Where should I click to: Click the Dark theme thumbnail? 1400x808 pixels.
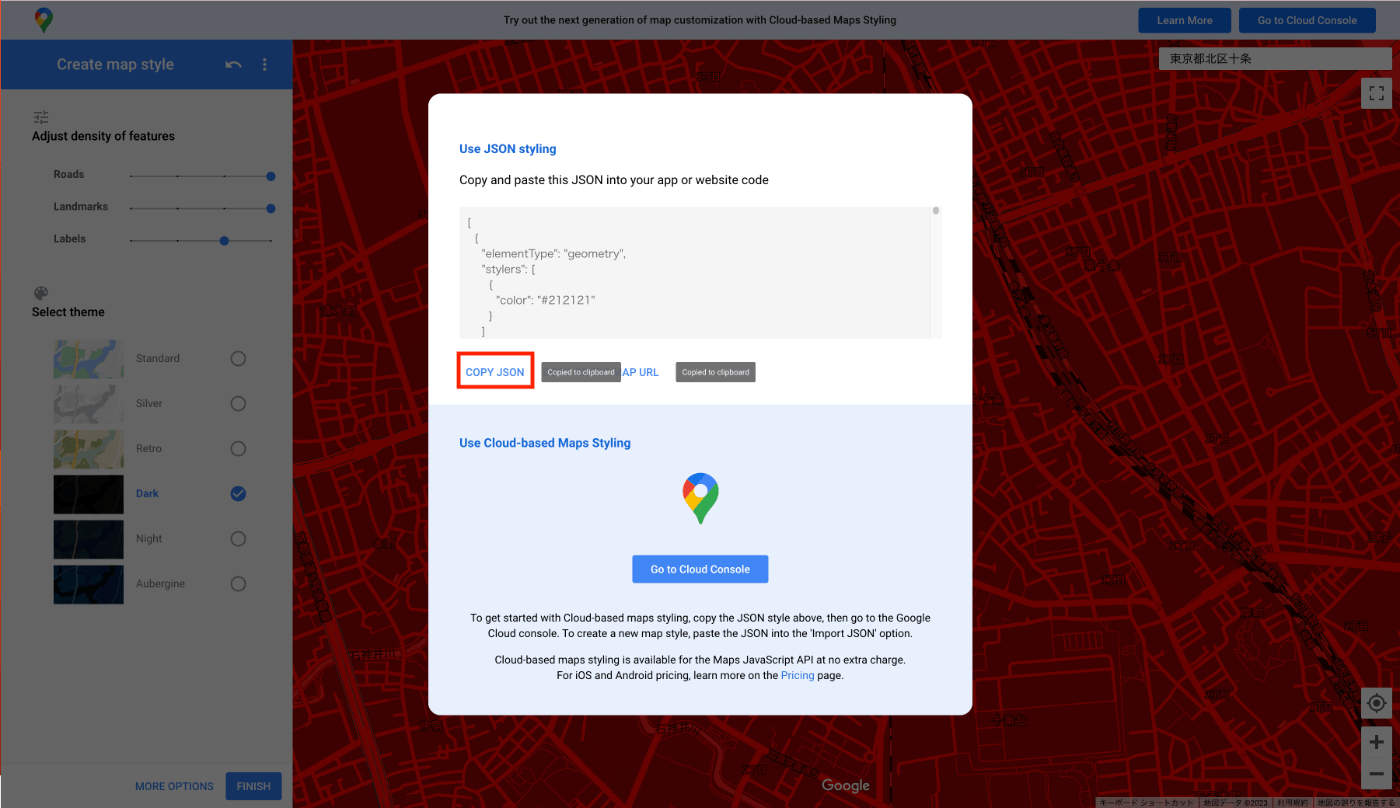(x=89, y=493)
